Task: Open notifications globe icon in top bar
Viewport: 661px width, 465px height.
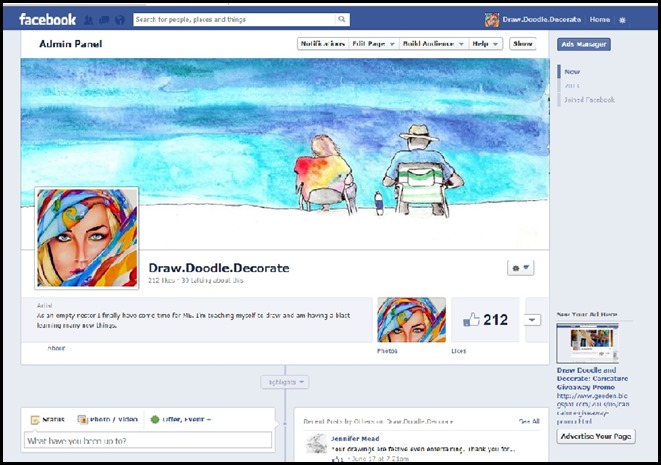Action: coord(120,20)
